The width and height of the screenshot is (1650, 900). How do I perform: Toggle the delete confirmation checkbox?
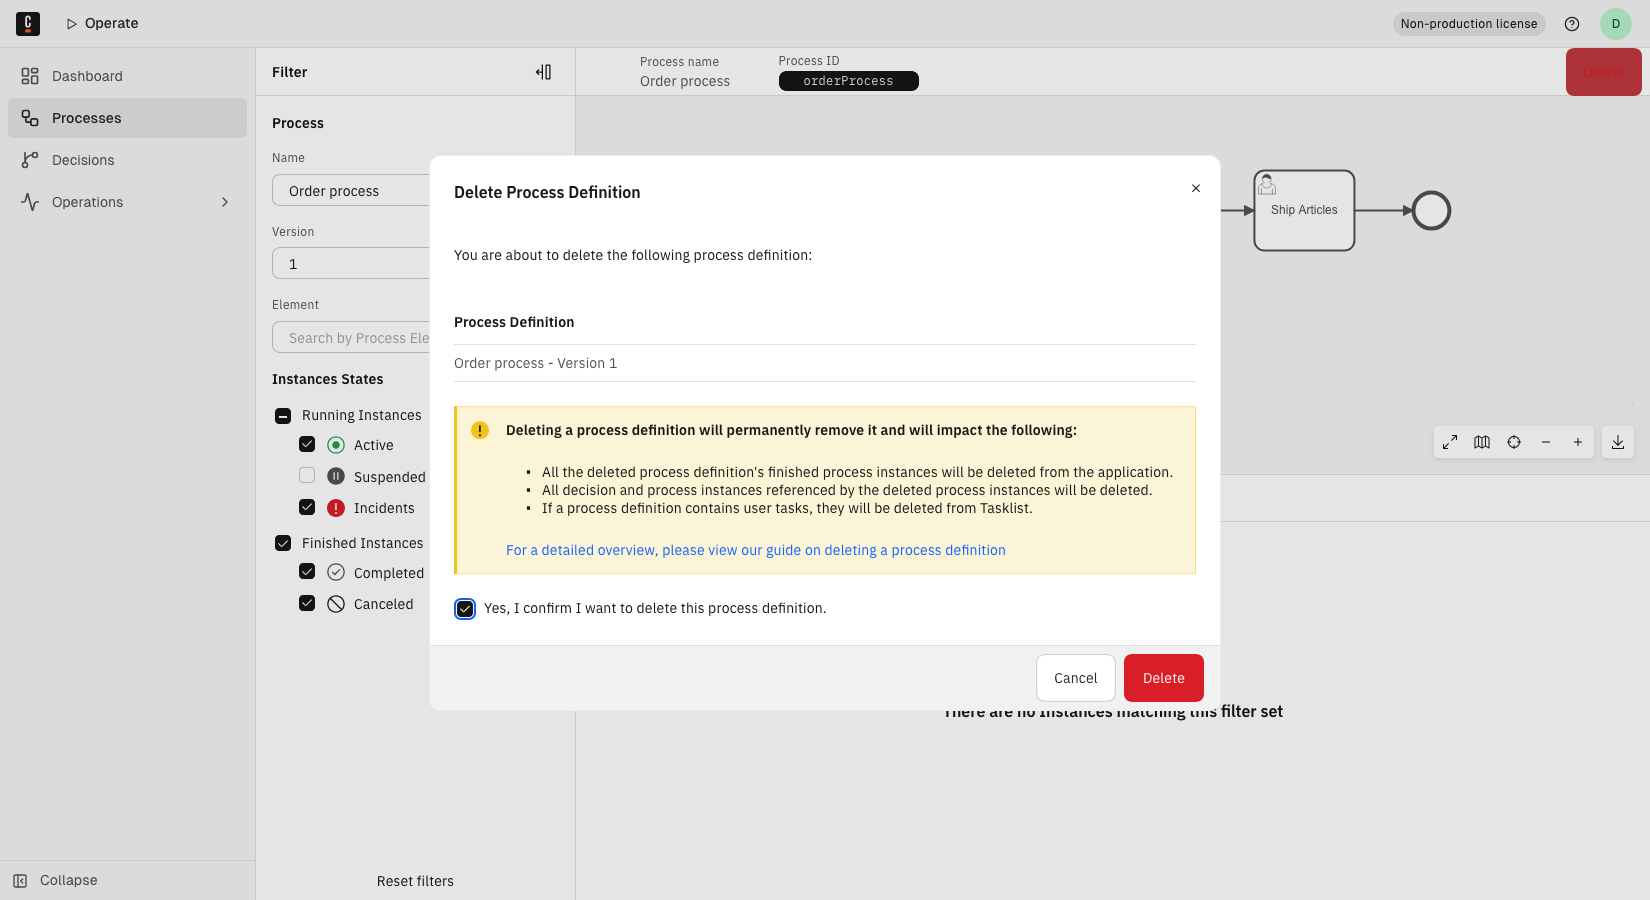pos(465,609)
